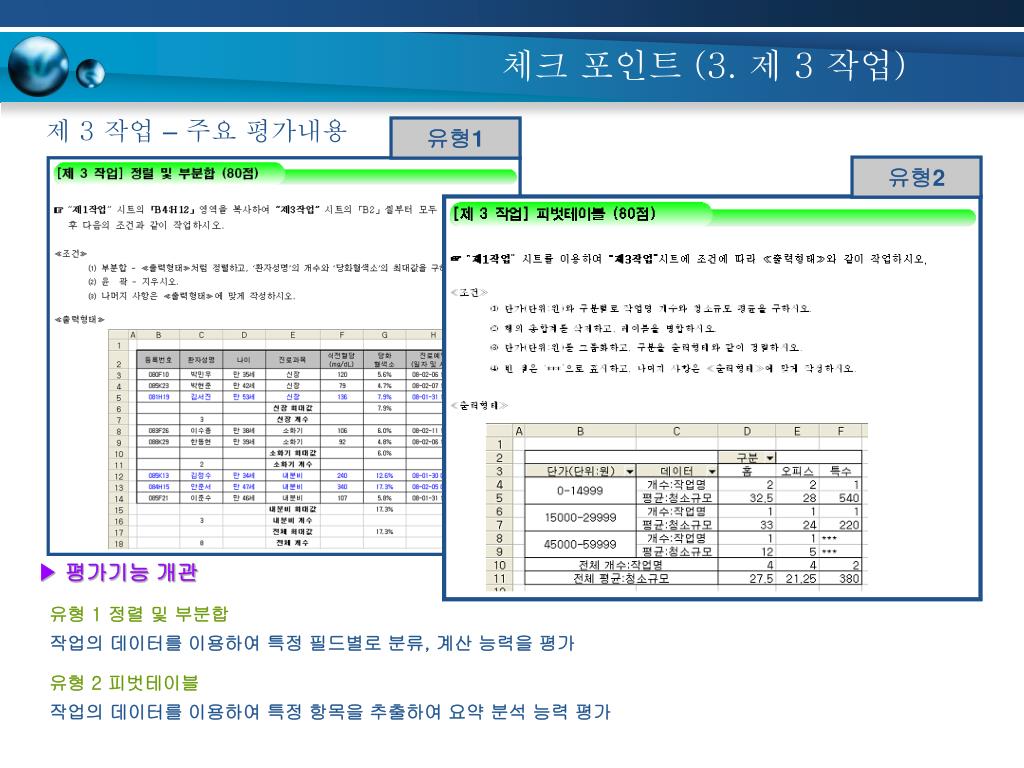Select the 내분비 최대값 subtotal cell
The height and width of the screenshot is (768, 1024).
pos(293,509)
